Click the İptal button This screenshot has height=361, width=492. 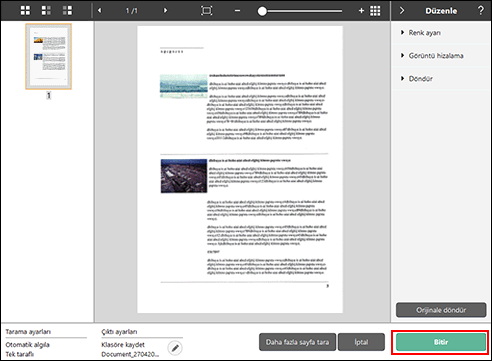(x=361, y=342)
